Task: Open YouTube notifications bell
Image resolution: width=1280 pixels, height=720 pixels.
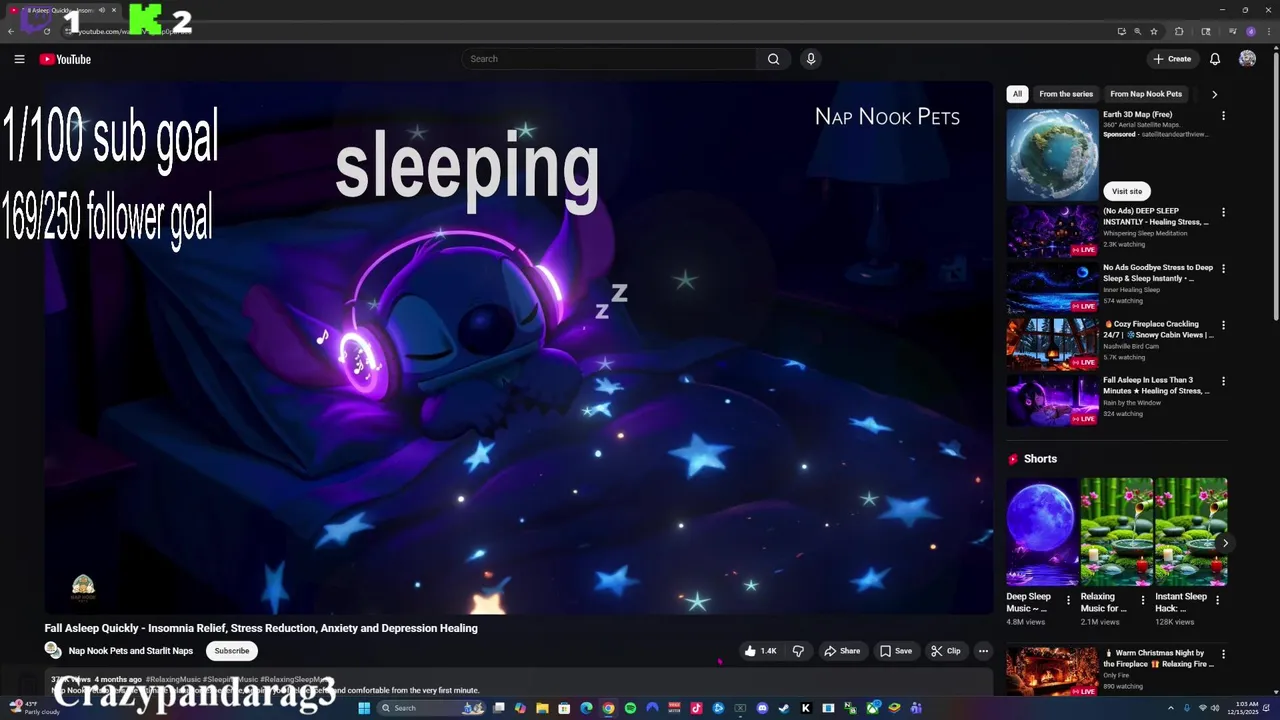Action: (x=1215, y=59)
